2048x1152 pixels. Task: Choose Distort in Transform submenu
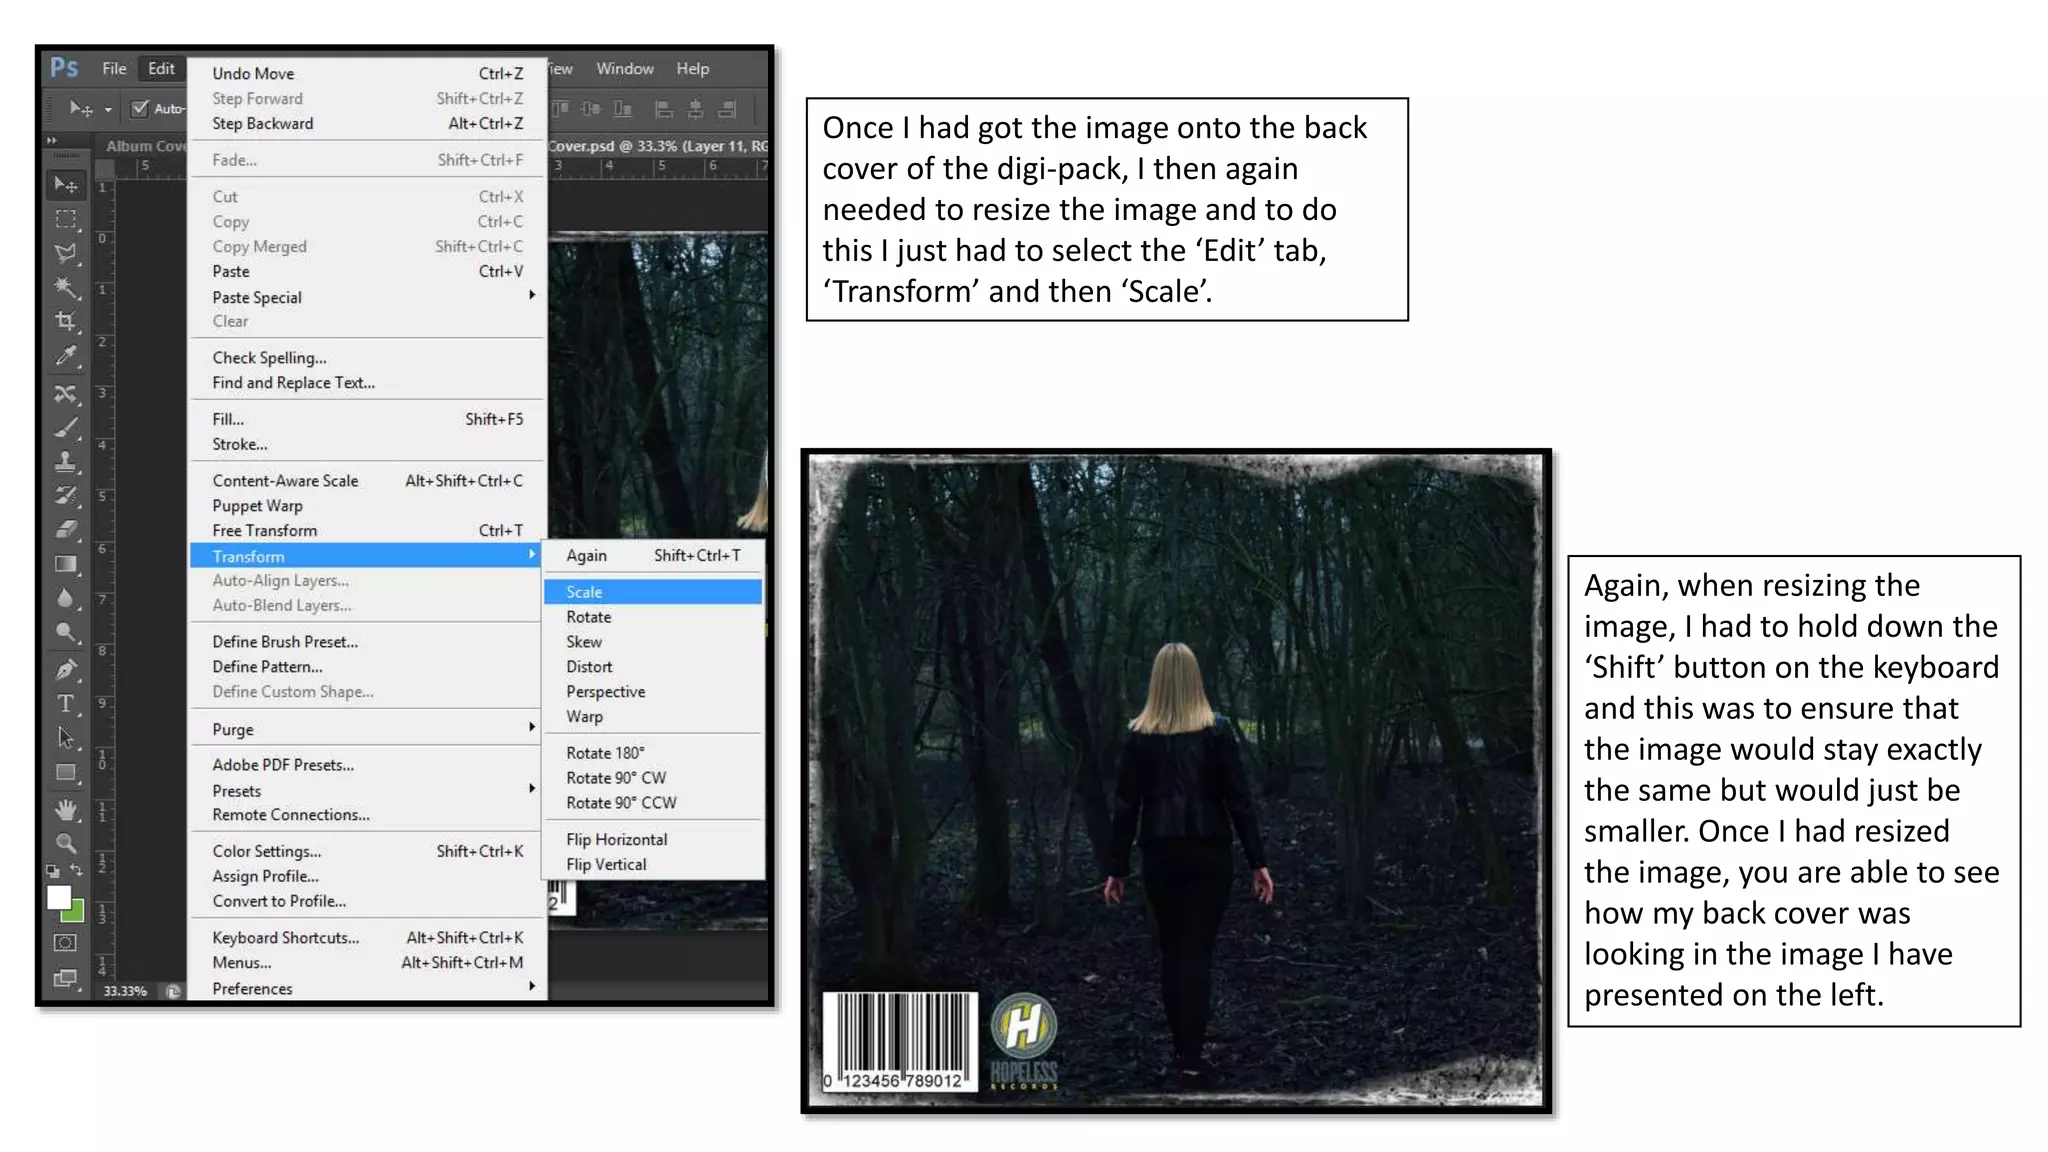(653, 667)
